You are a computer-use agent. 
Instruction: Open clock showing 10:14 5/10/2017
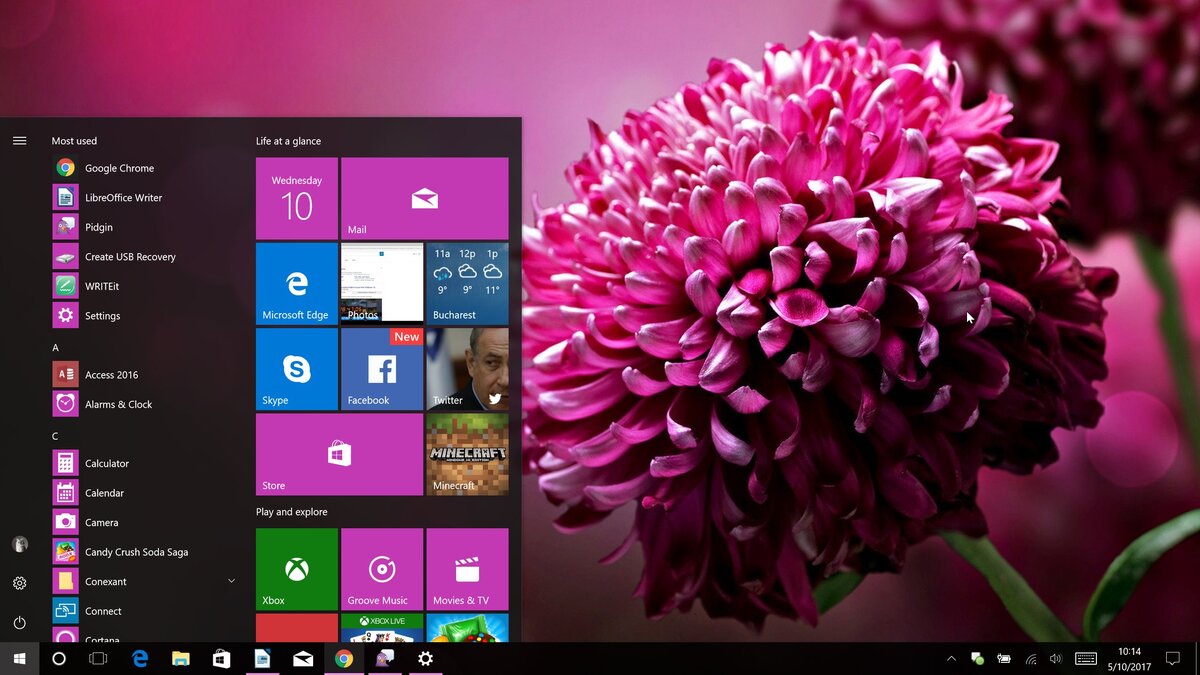pyautogui.click(x=1129, y=658)
